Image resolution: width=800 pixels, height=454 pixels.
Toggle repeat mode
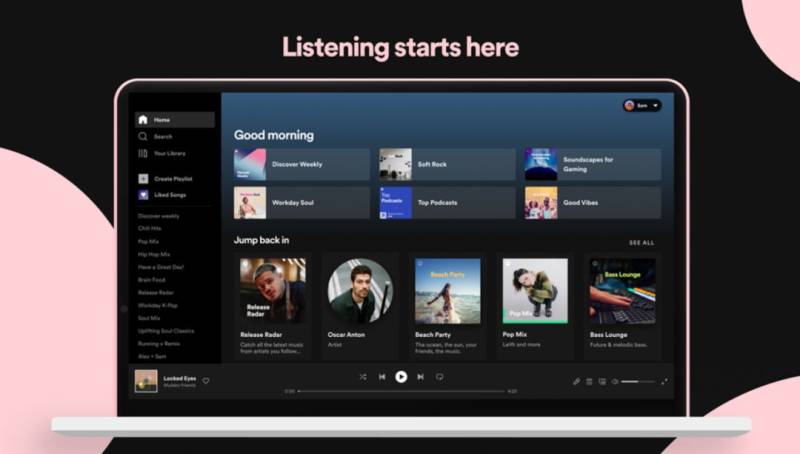[x=439, y=377]
